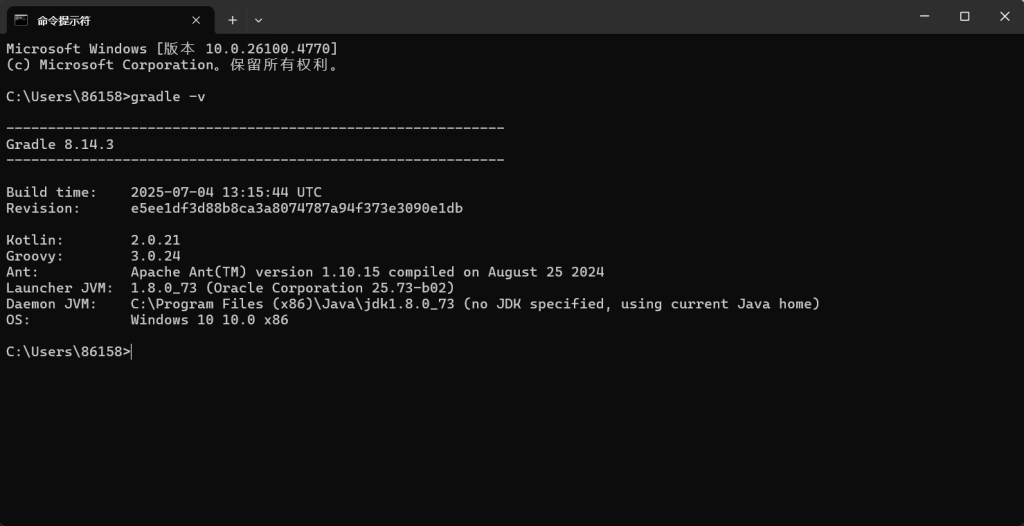Click the empty title bar area
The height and width of the screenshot is (526, 1024).
[x=580, y=17]
